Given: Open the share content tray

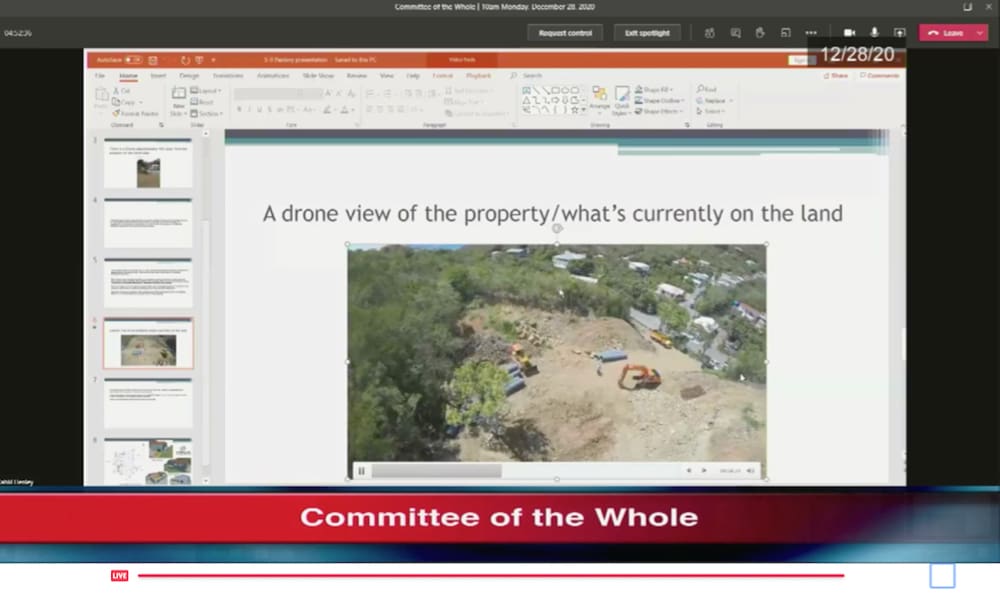Looking at the screenshot, I should tap(899, 33).
